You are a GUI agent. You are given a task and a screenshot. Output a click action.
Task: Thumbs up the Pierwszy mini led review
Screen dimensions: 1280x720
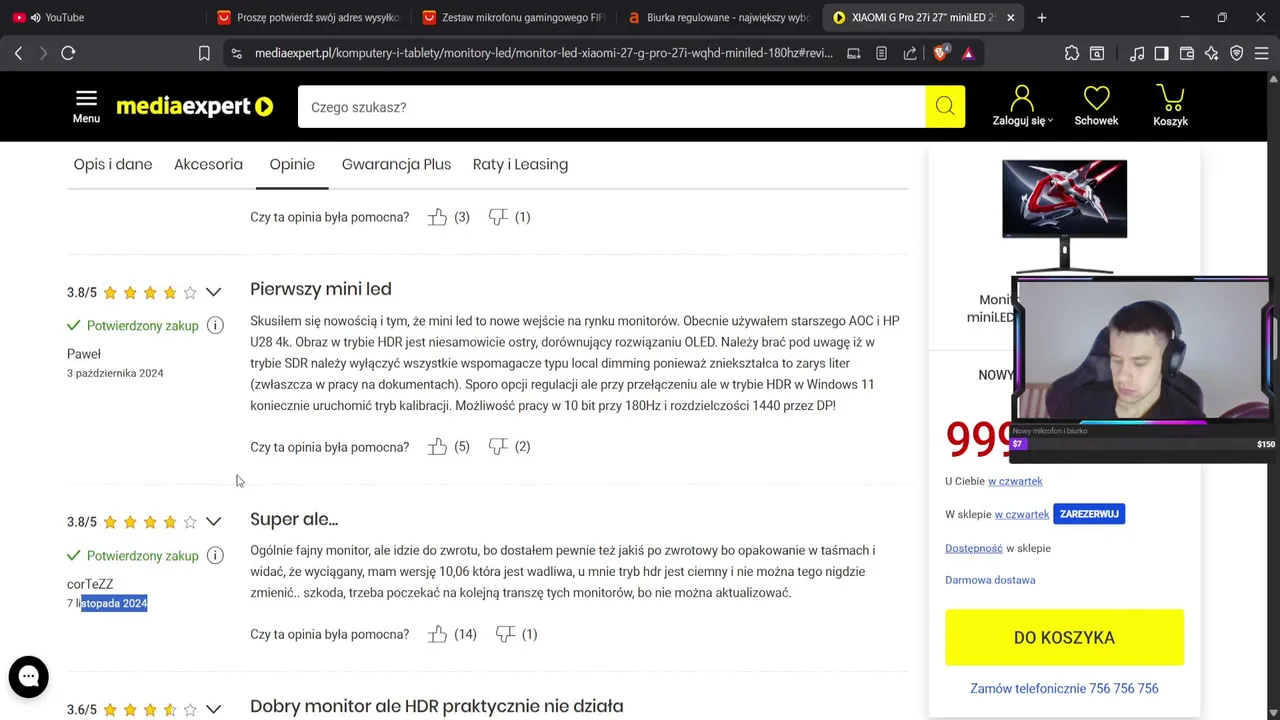click(x=437, y=446)
